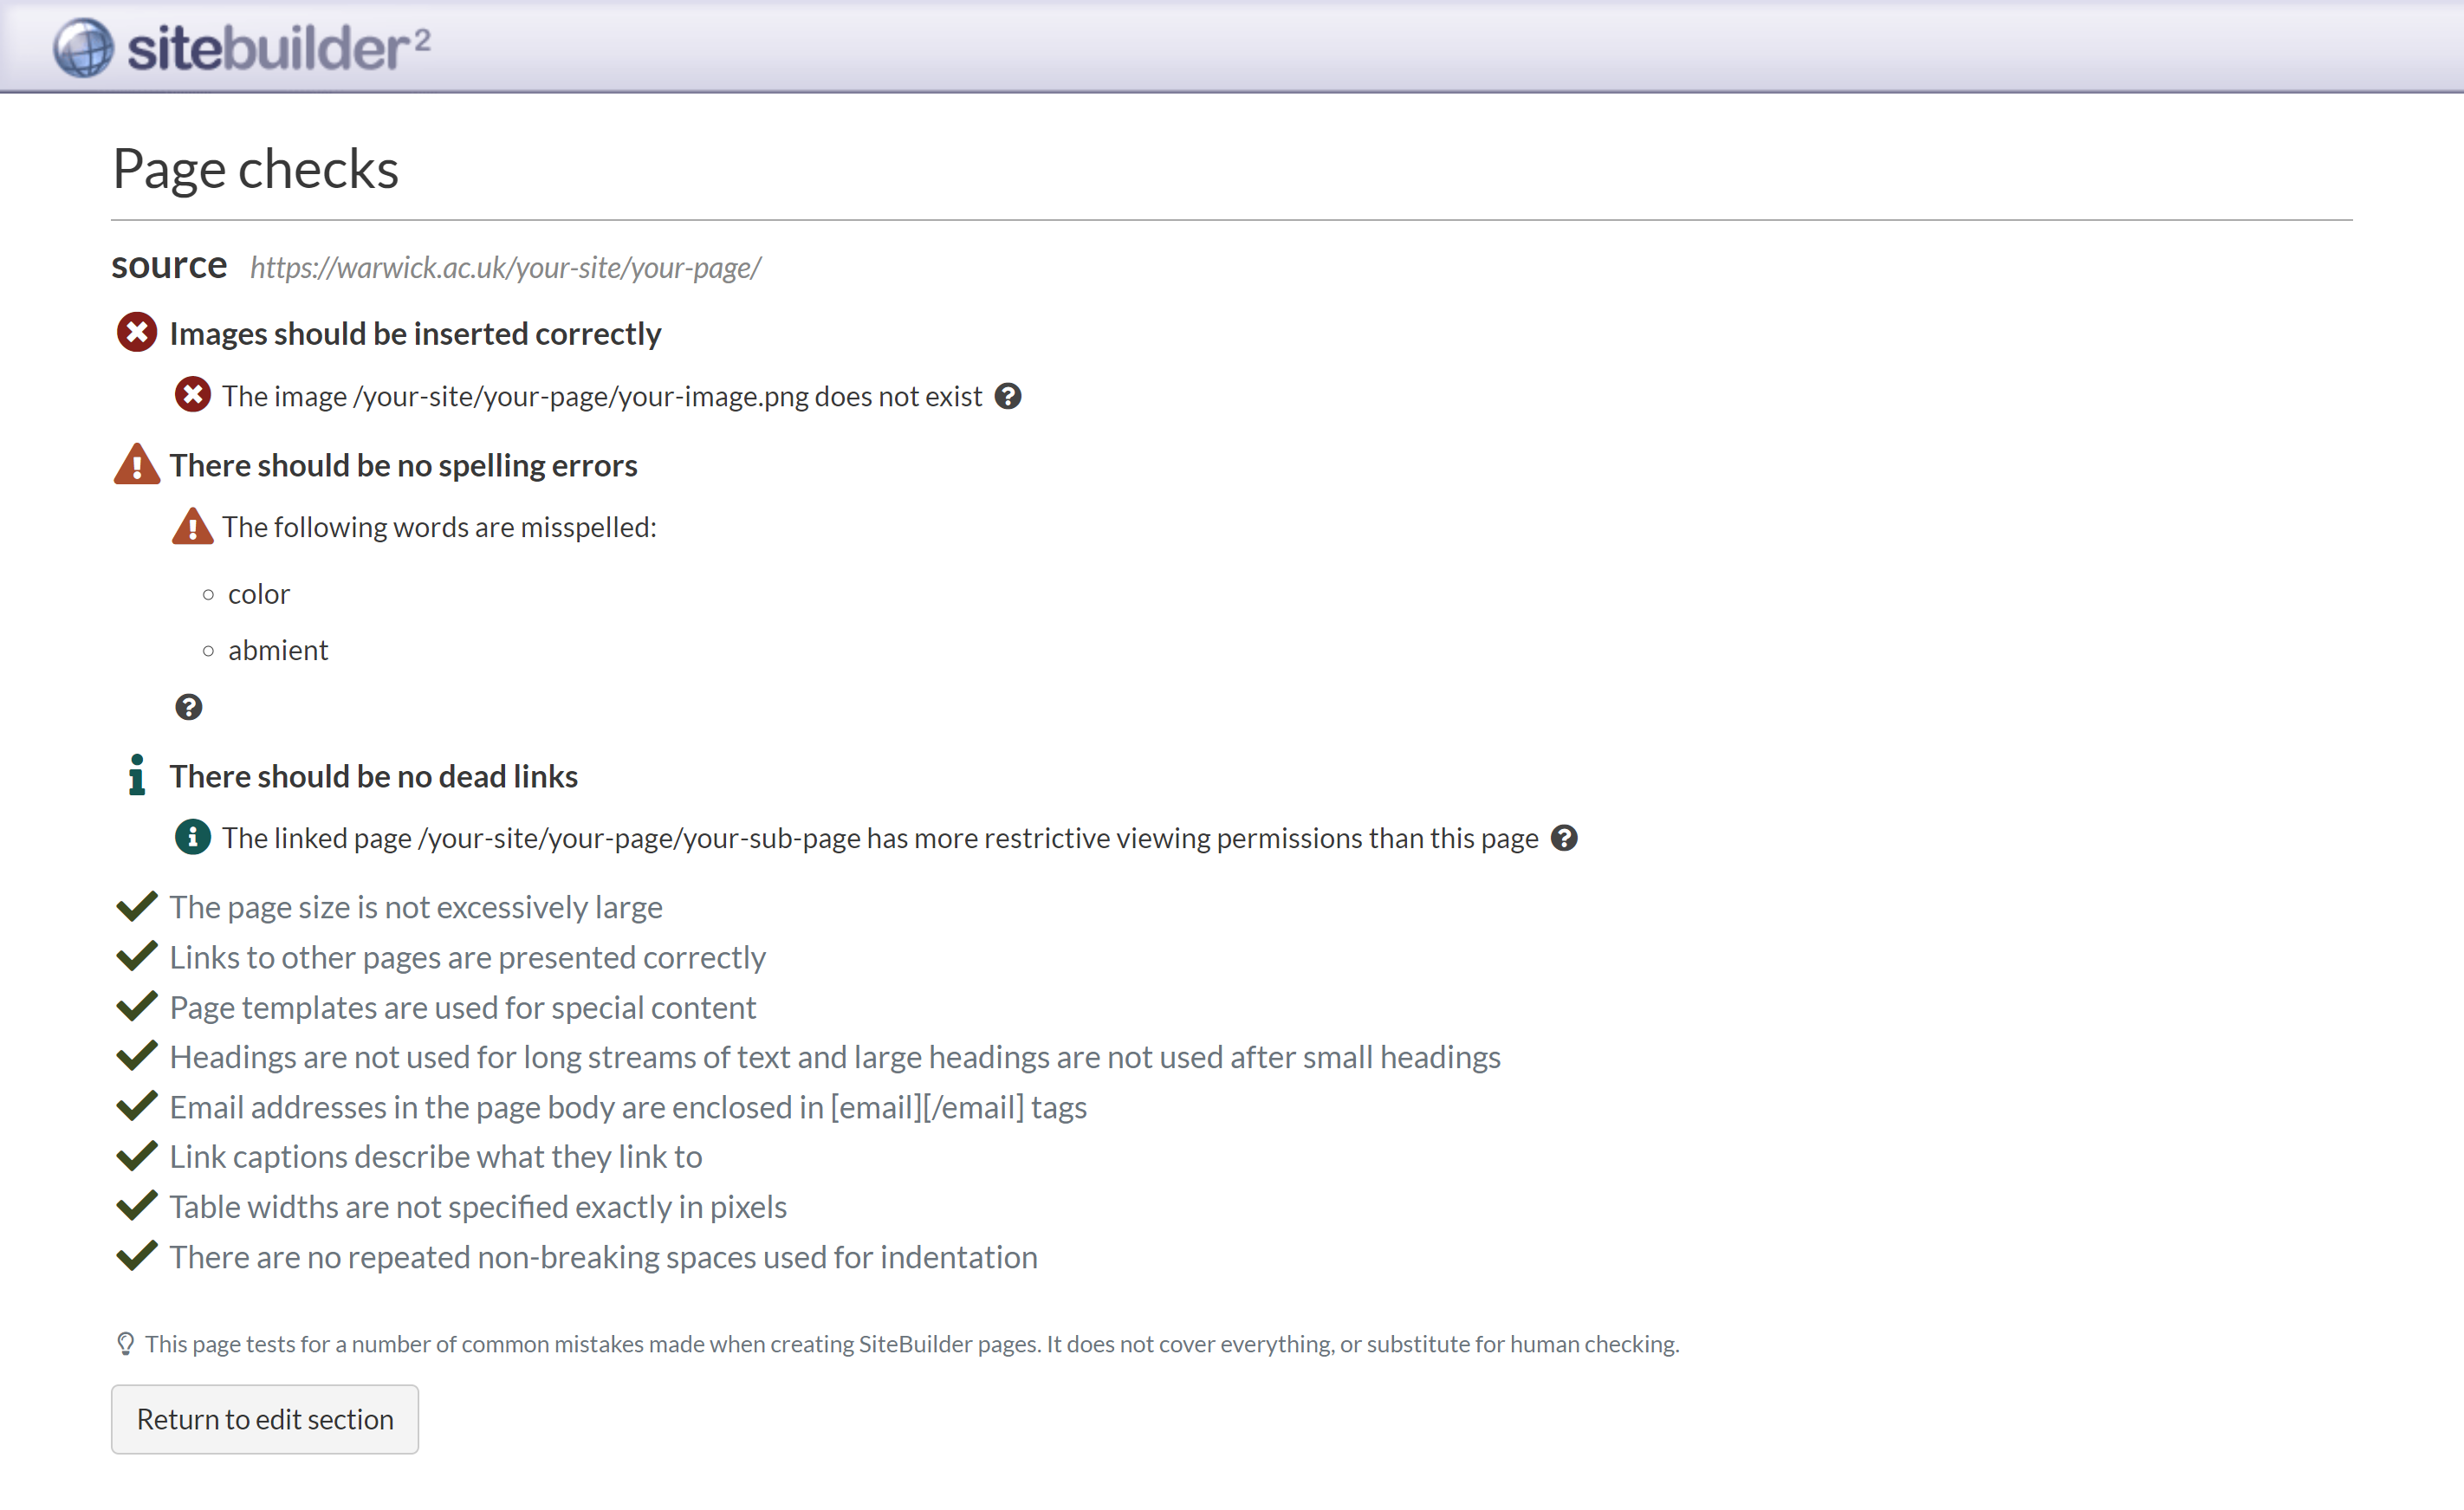
Task: Click 'Images should be inserted correctly' heading
Action: point(415,333)
